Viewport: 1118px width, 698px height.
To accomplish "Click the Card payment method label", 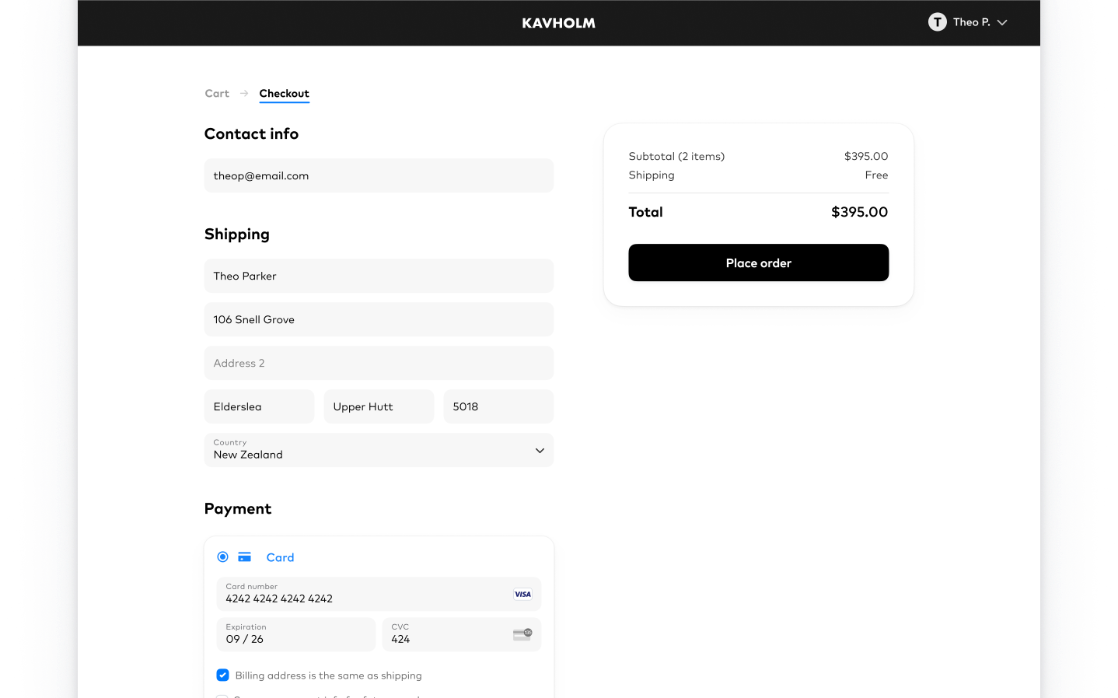I will click(x=280, y=557).
